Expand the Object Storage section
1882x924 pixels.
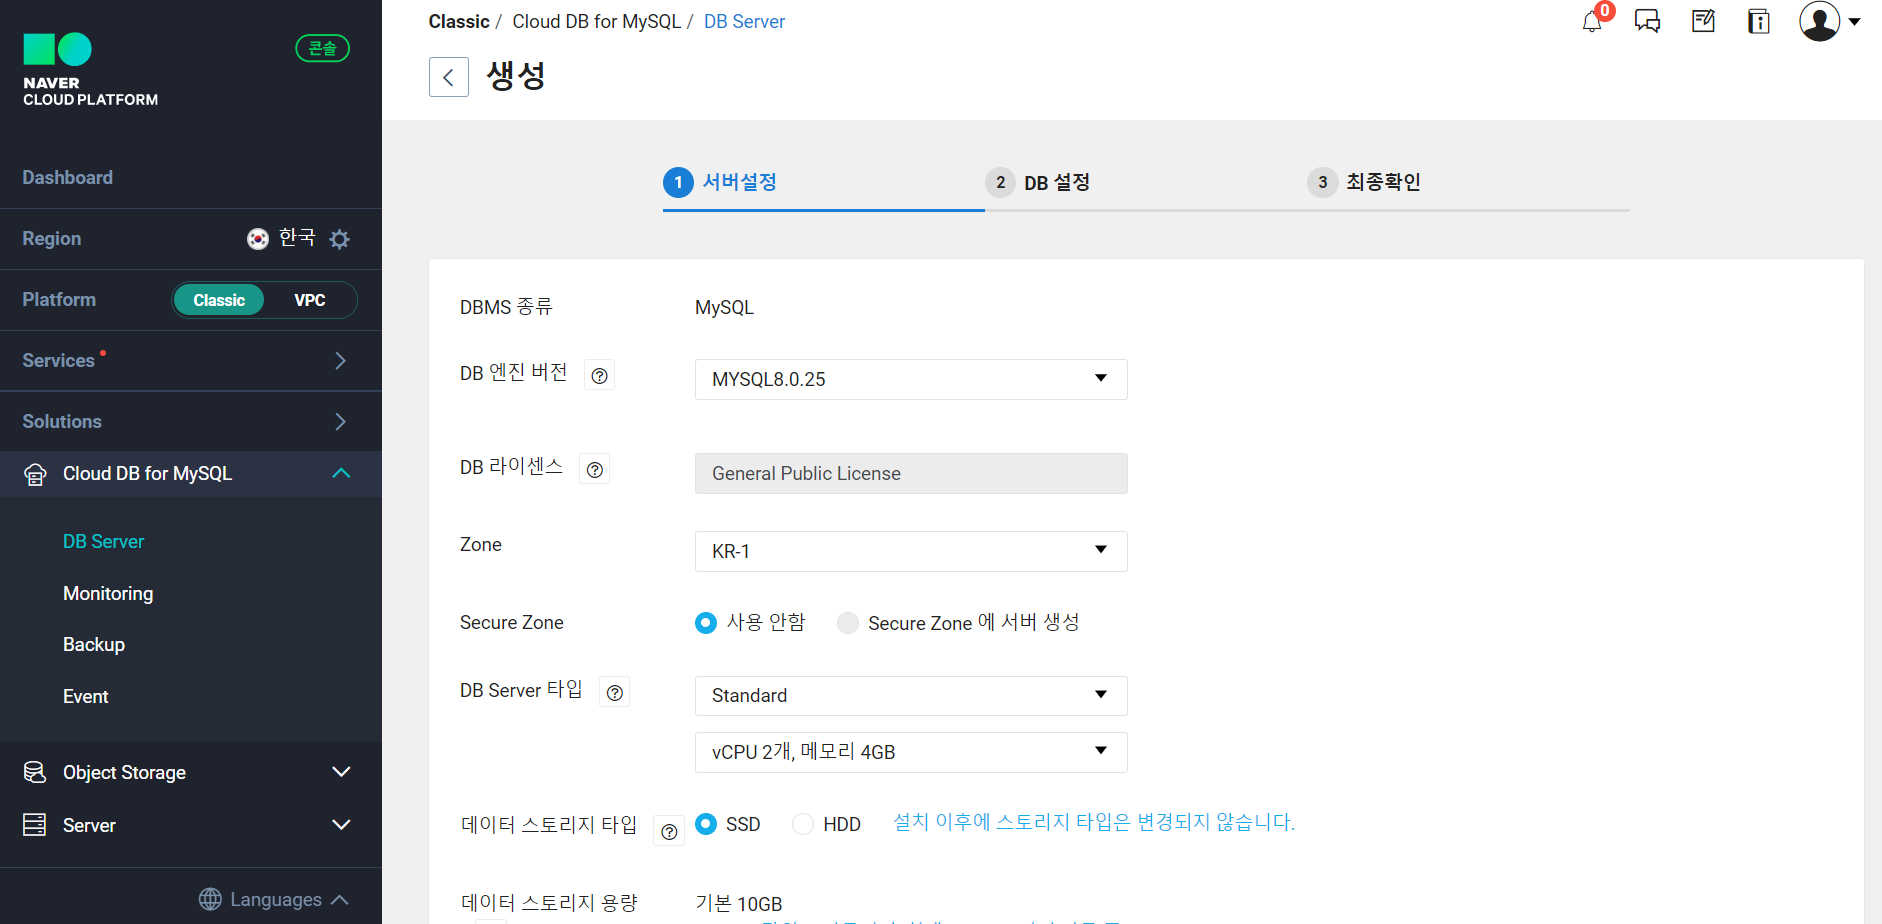(x=341, y=772)
